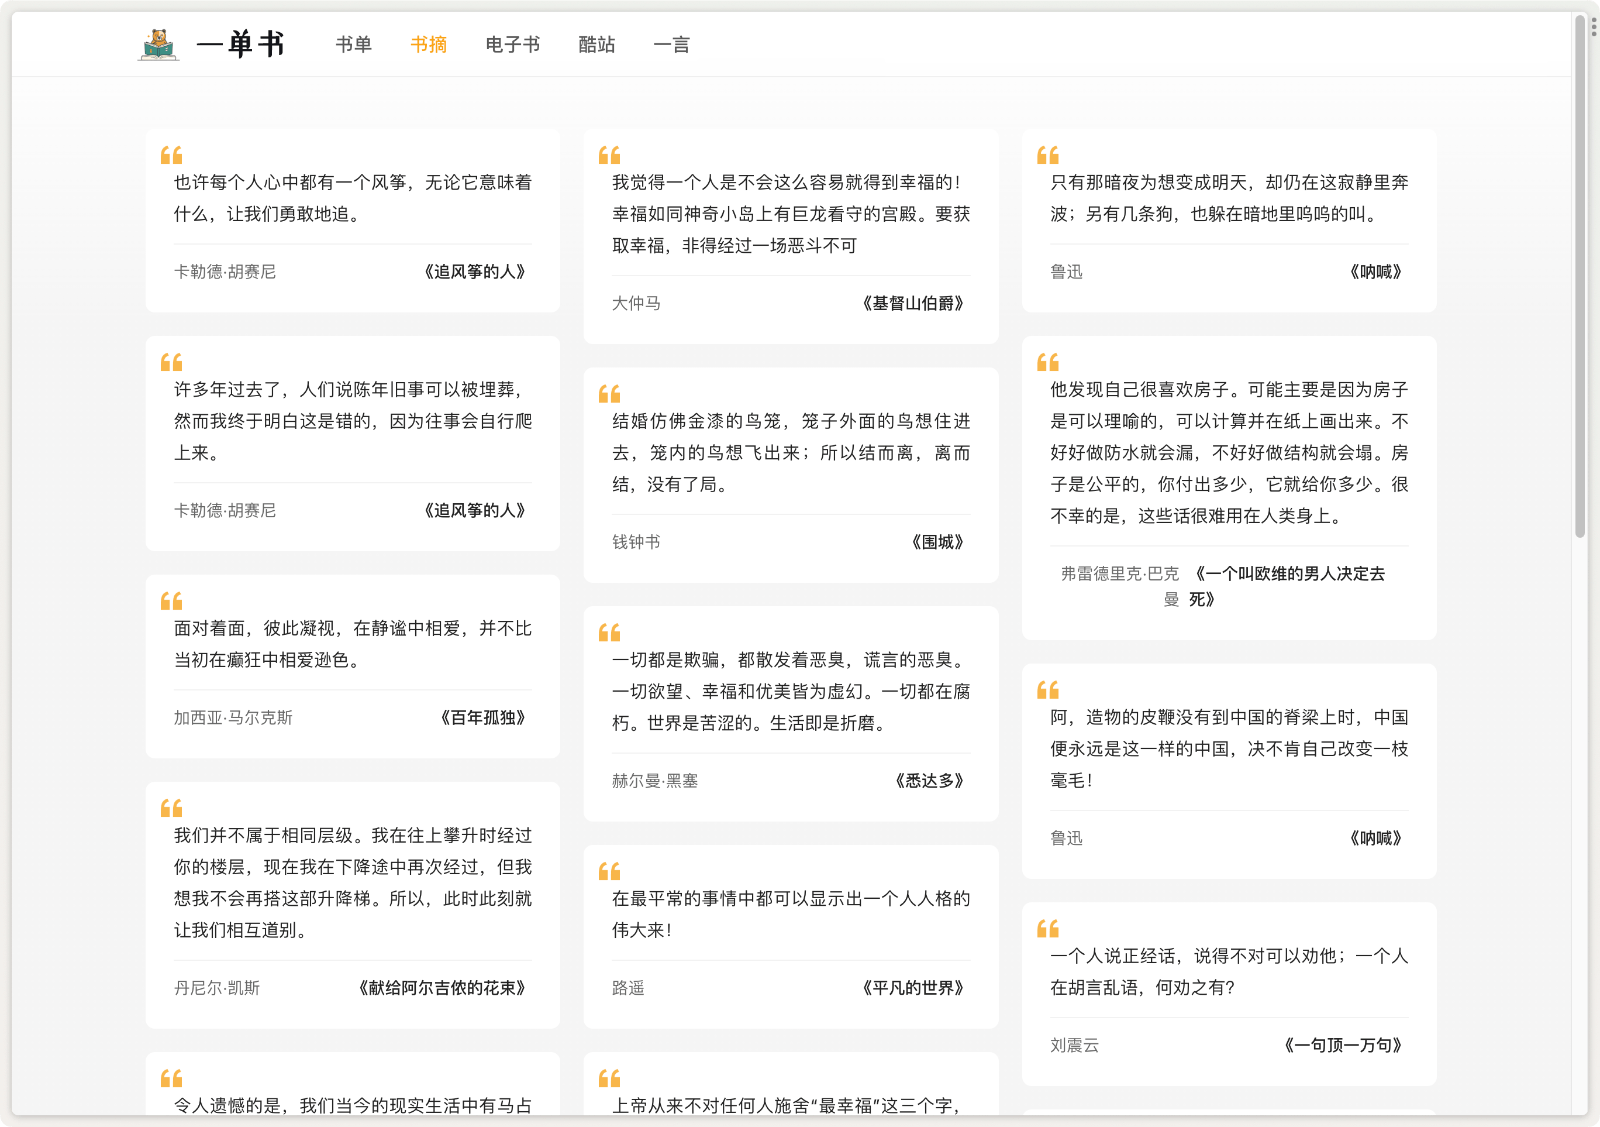Image resolution: width=1600 pixels, height=1127 pixels.
Task: Click the book title 《基督山伯爵》
Action: coord(913,303)
